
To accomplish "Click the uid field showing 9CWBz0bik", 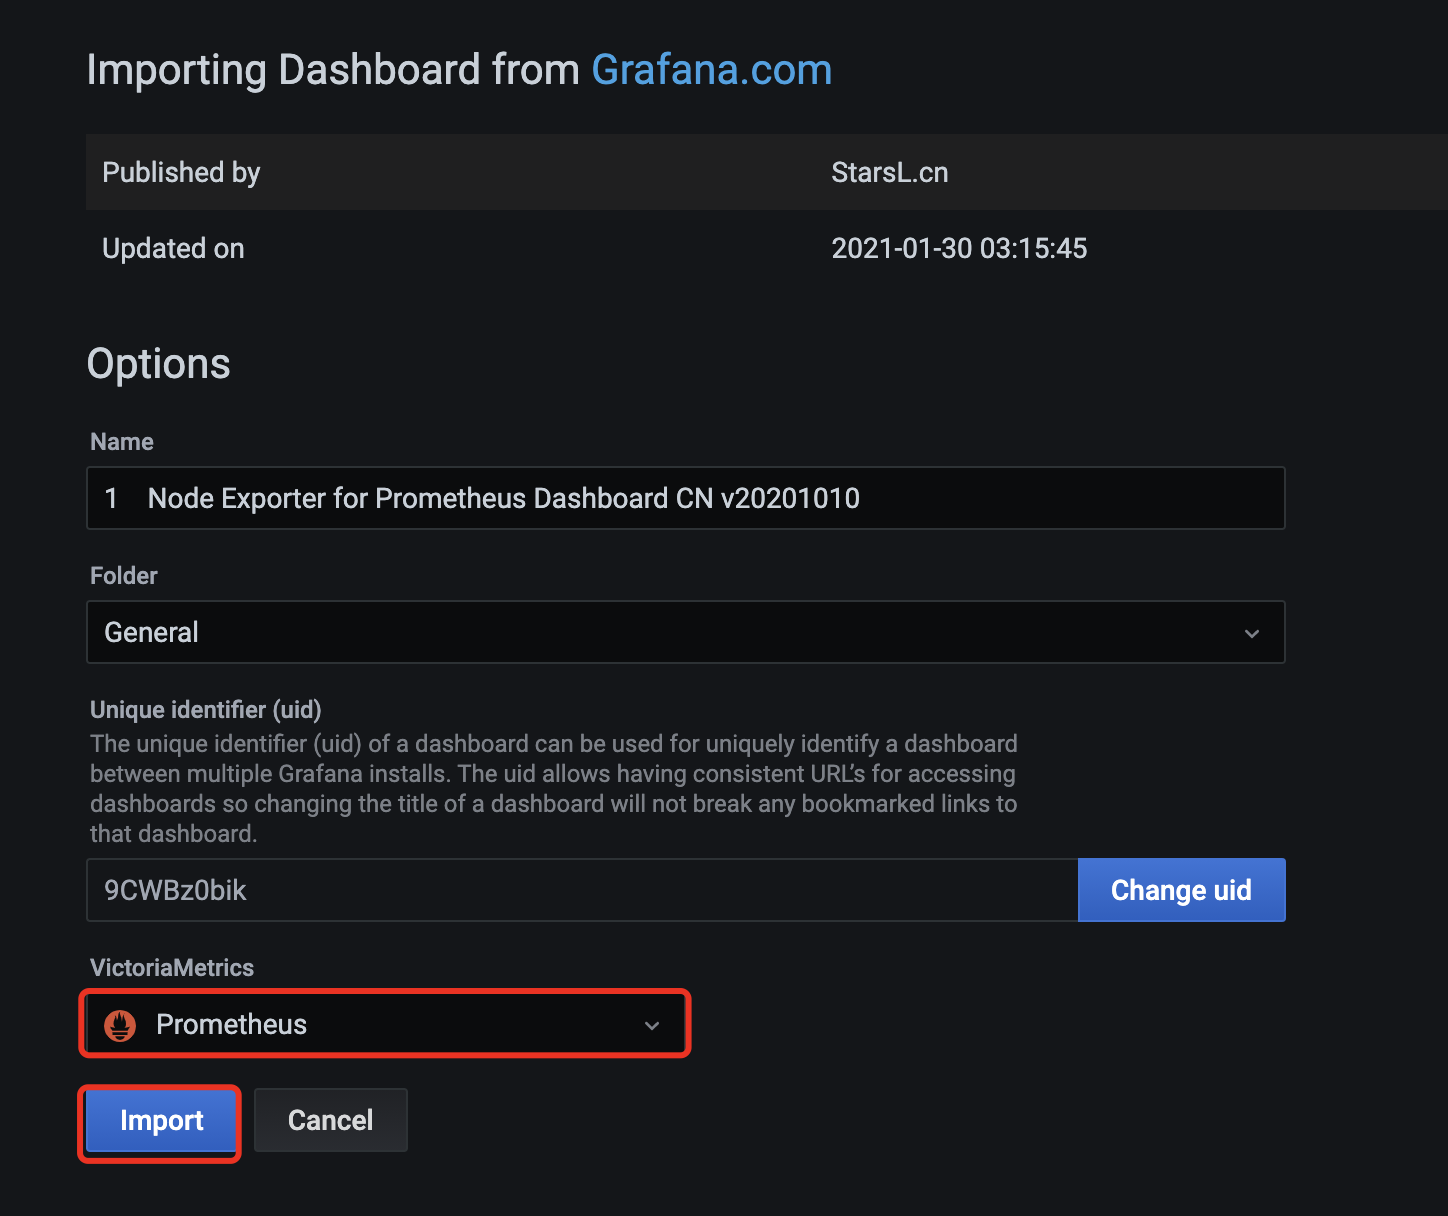I will click(582, 890).
